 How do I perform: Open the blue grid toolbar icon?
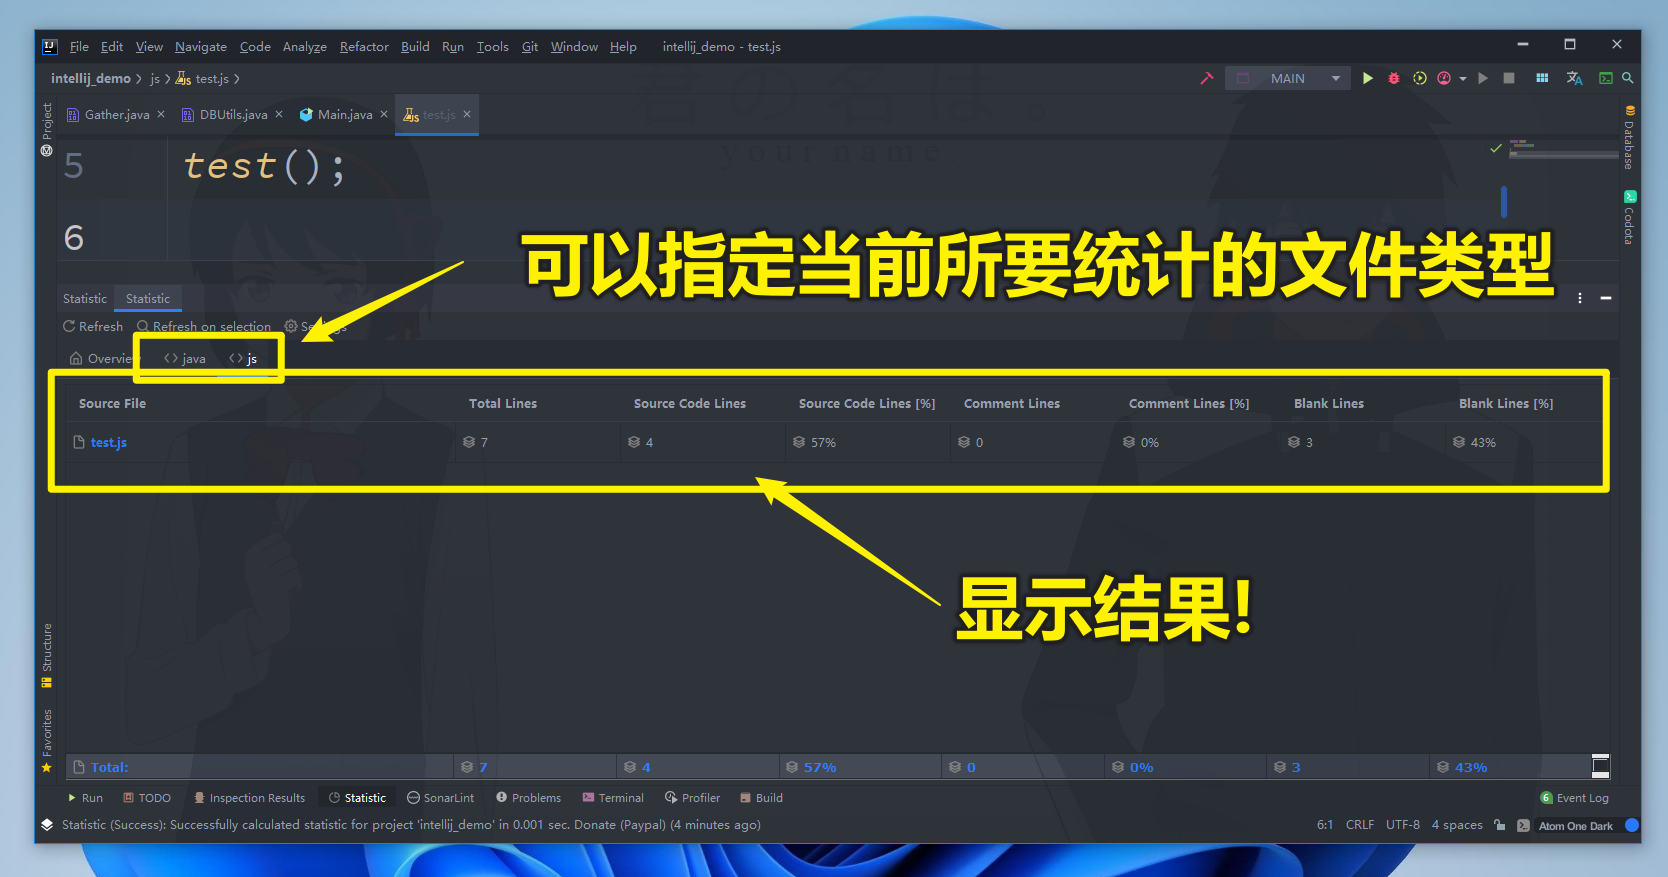1542,78
